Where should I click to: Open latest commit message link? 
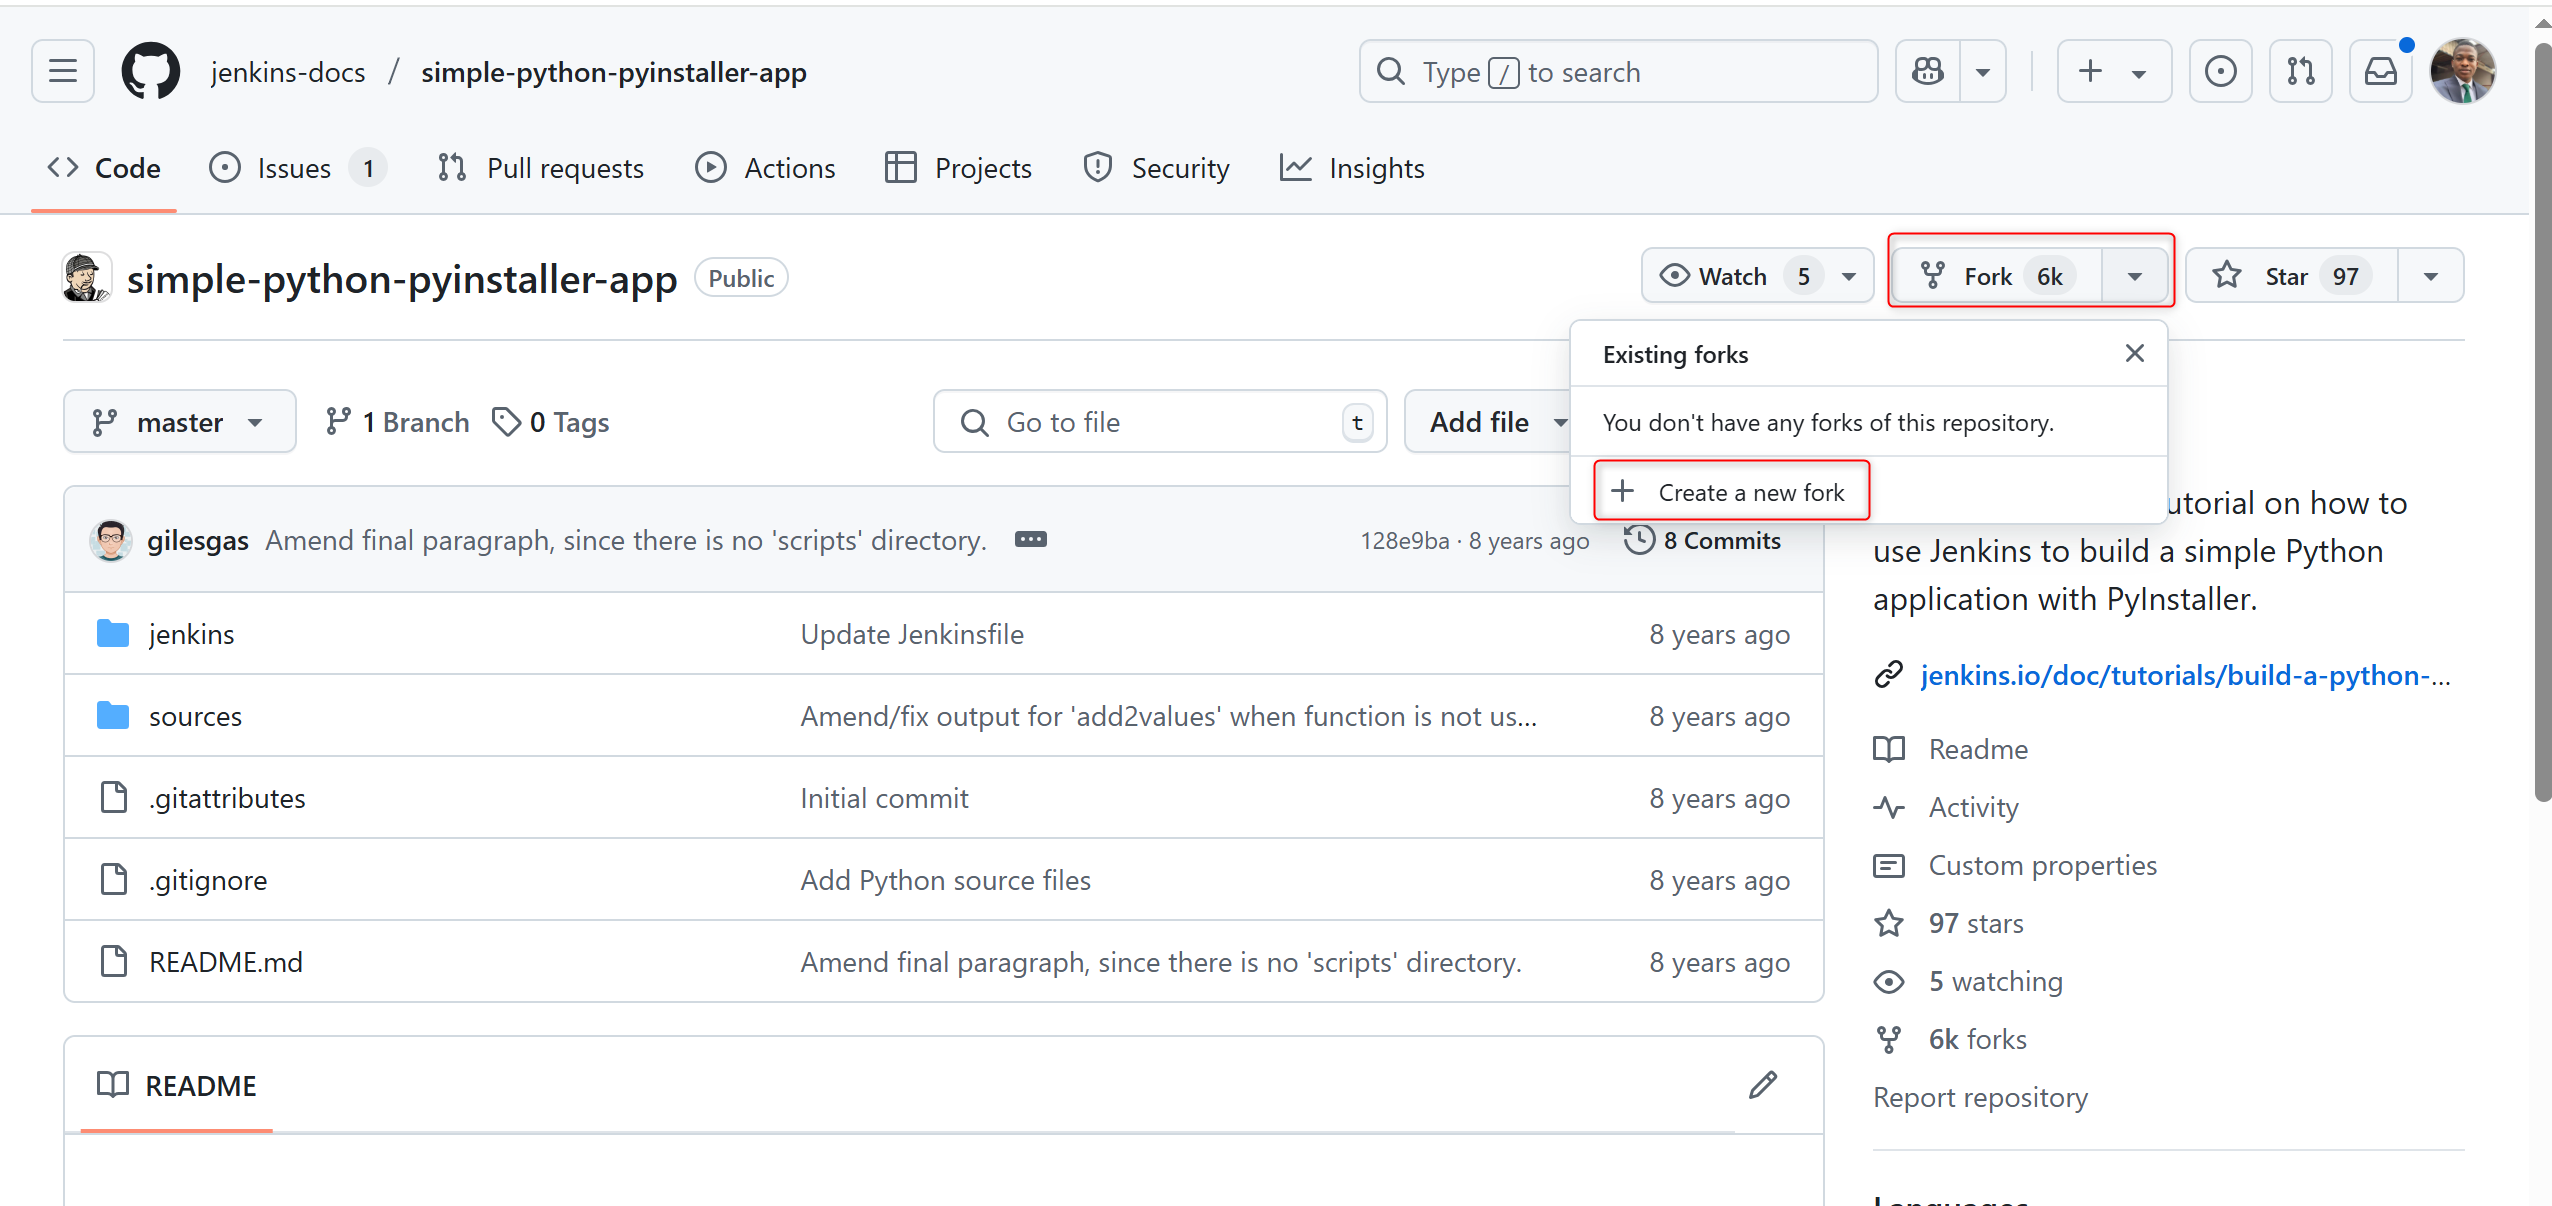point(626,540)
